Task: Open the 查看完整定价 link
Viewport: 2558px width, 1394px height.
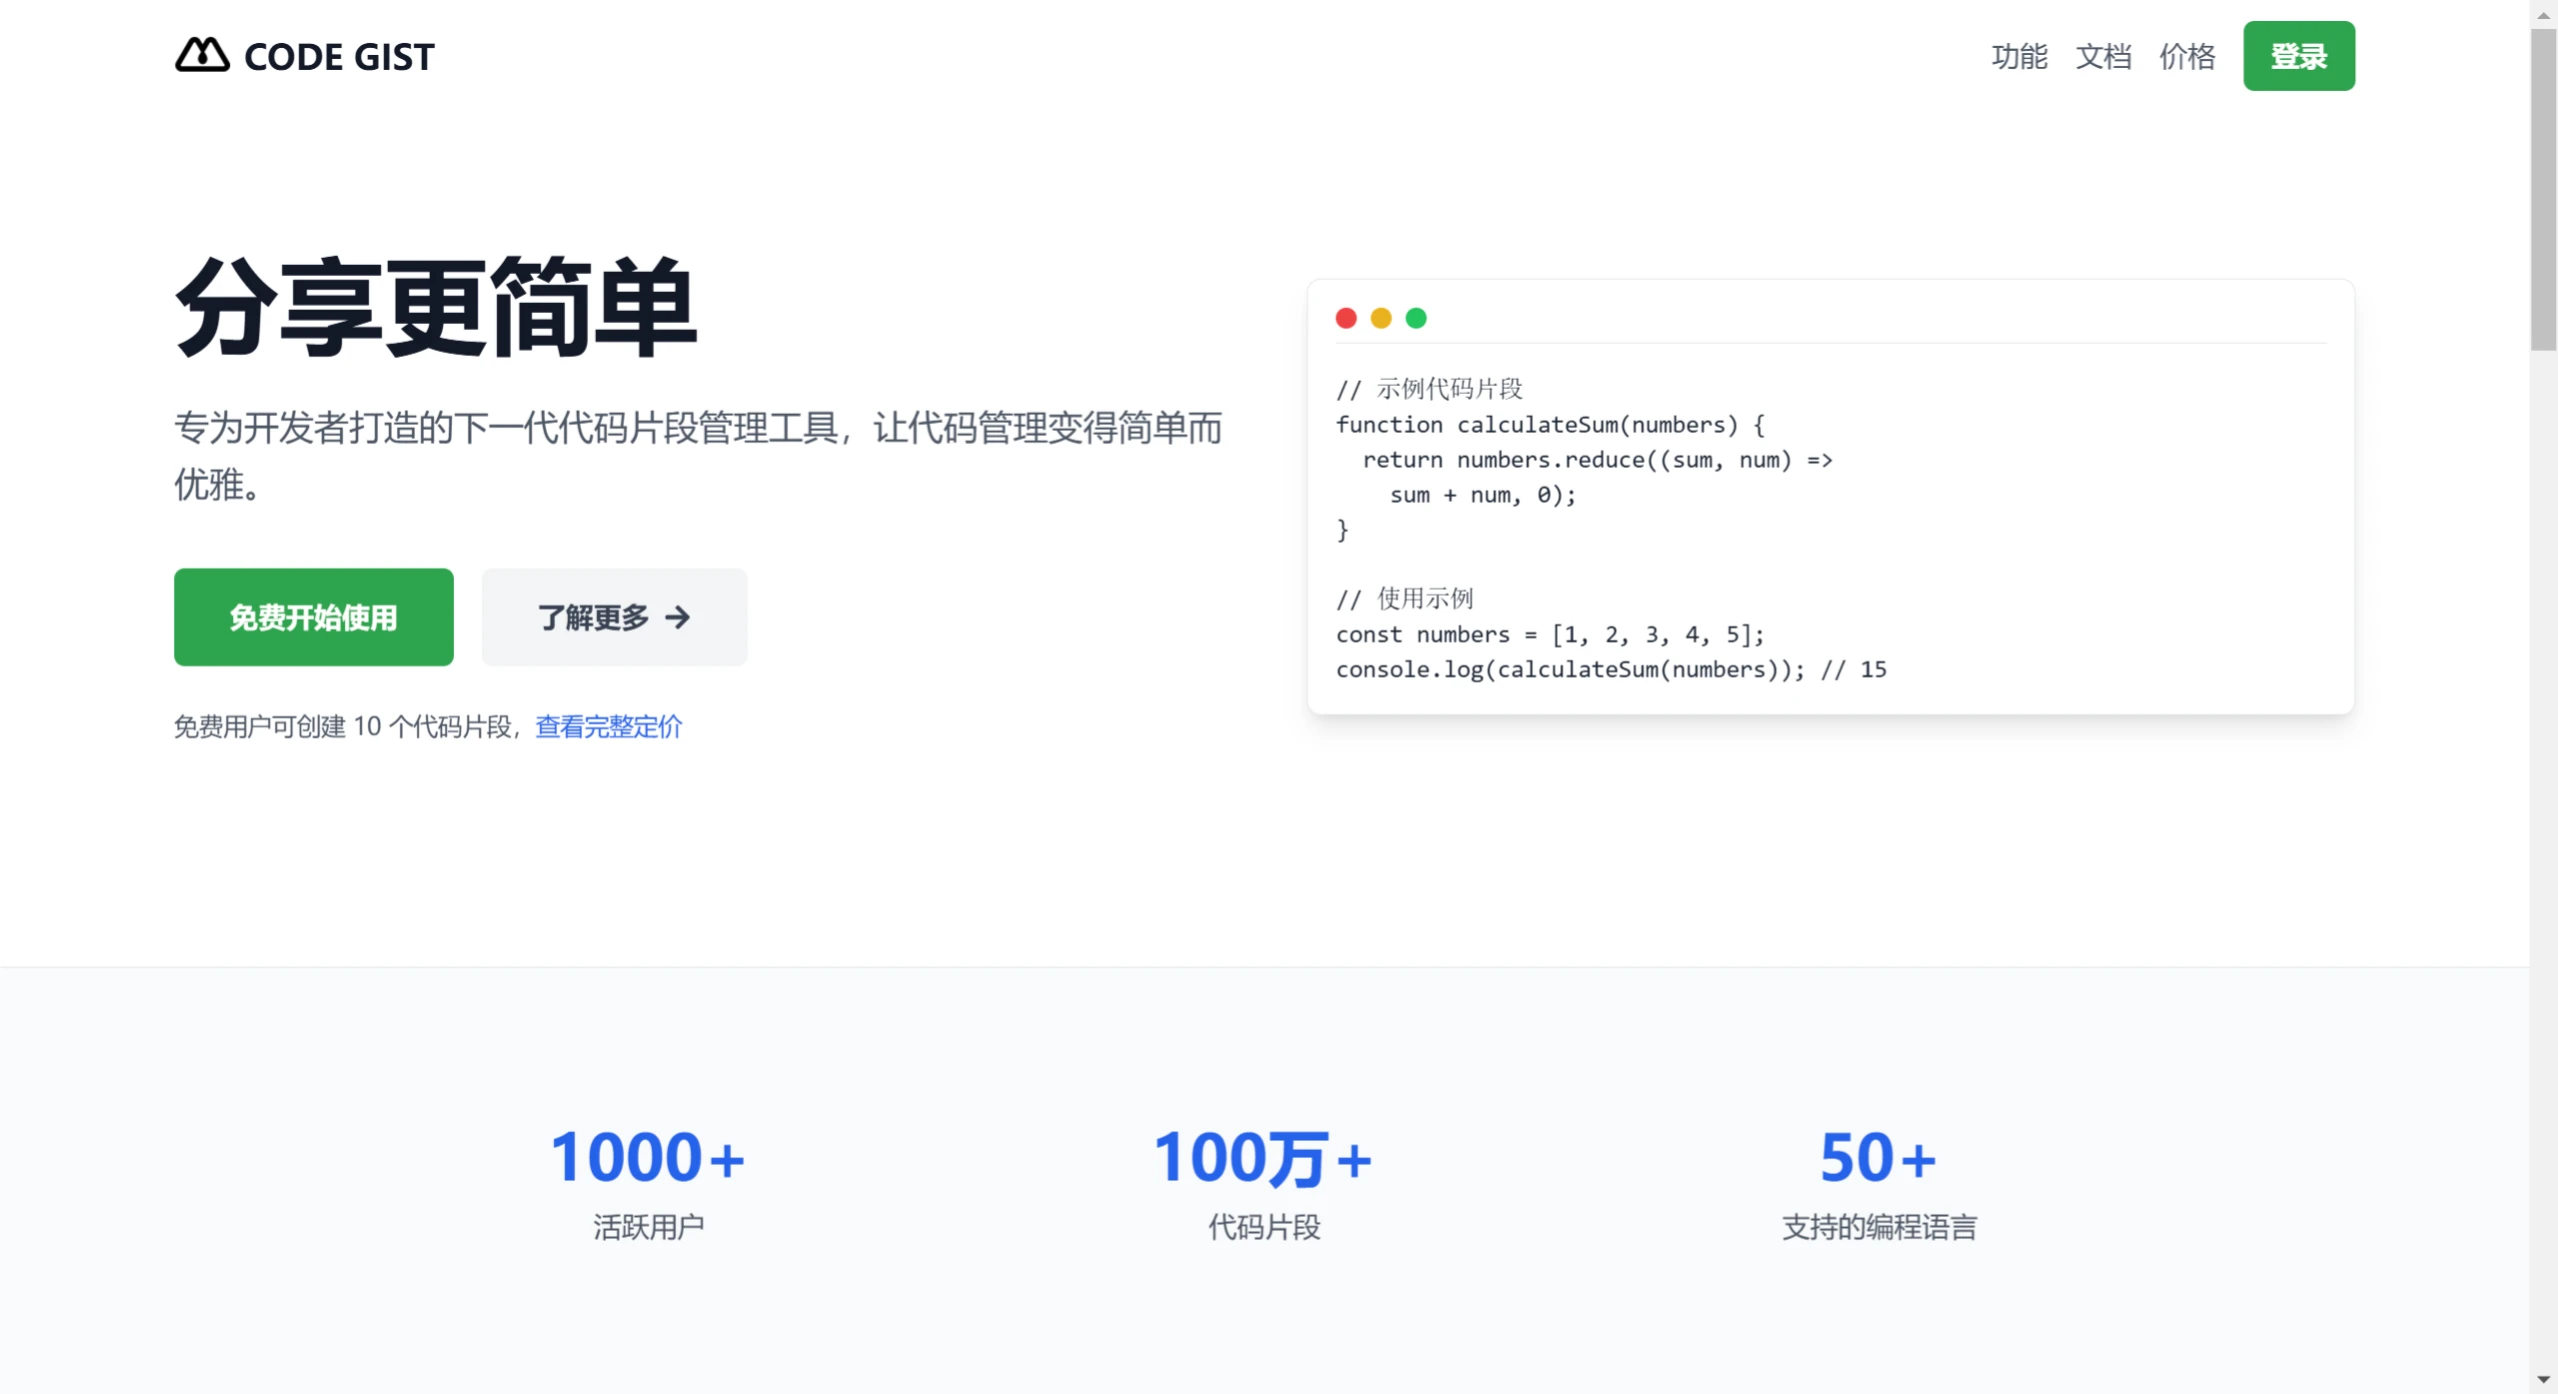Action: point(607,727)
